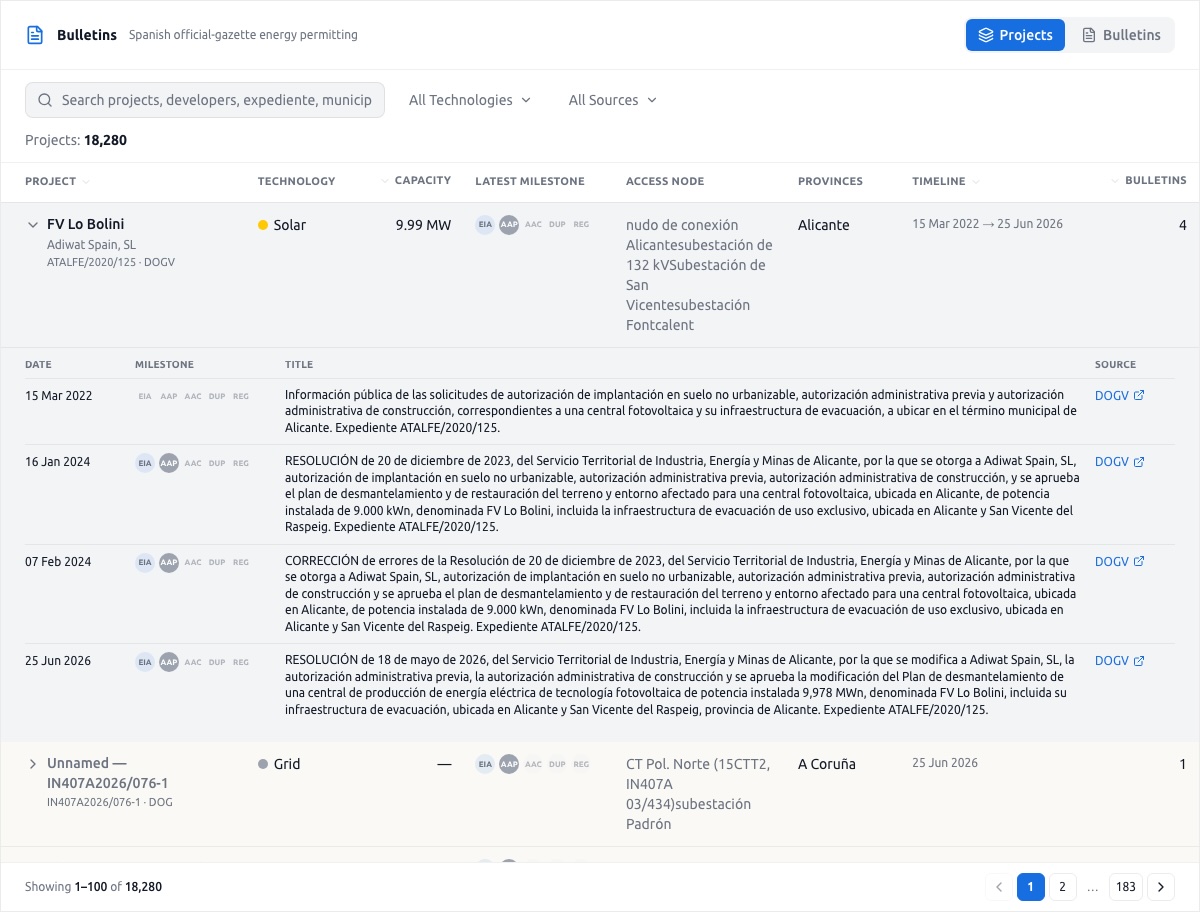Click the previous page arrow
This screenshot has height=912, width=1200.
pyautogui.click(x=999, y=887)
